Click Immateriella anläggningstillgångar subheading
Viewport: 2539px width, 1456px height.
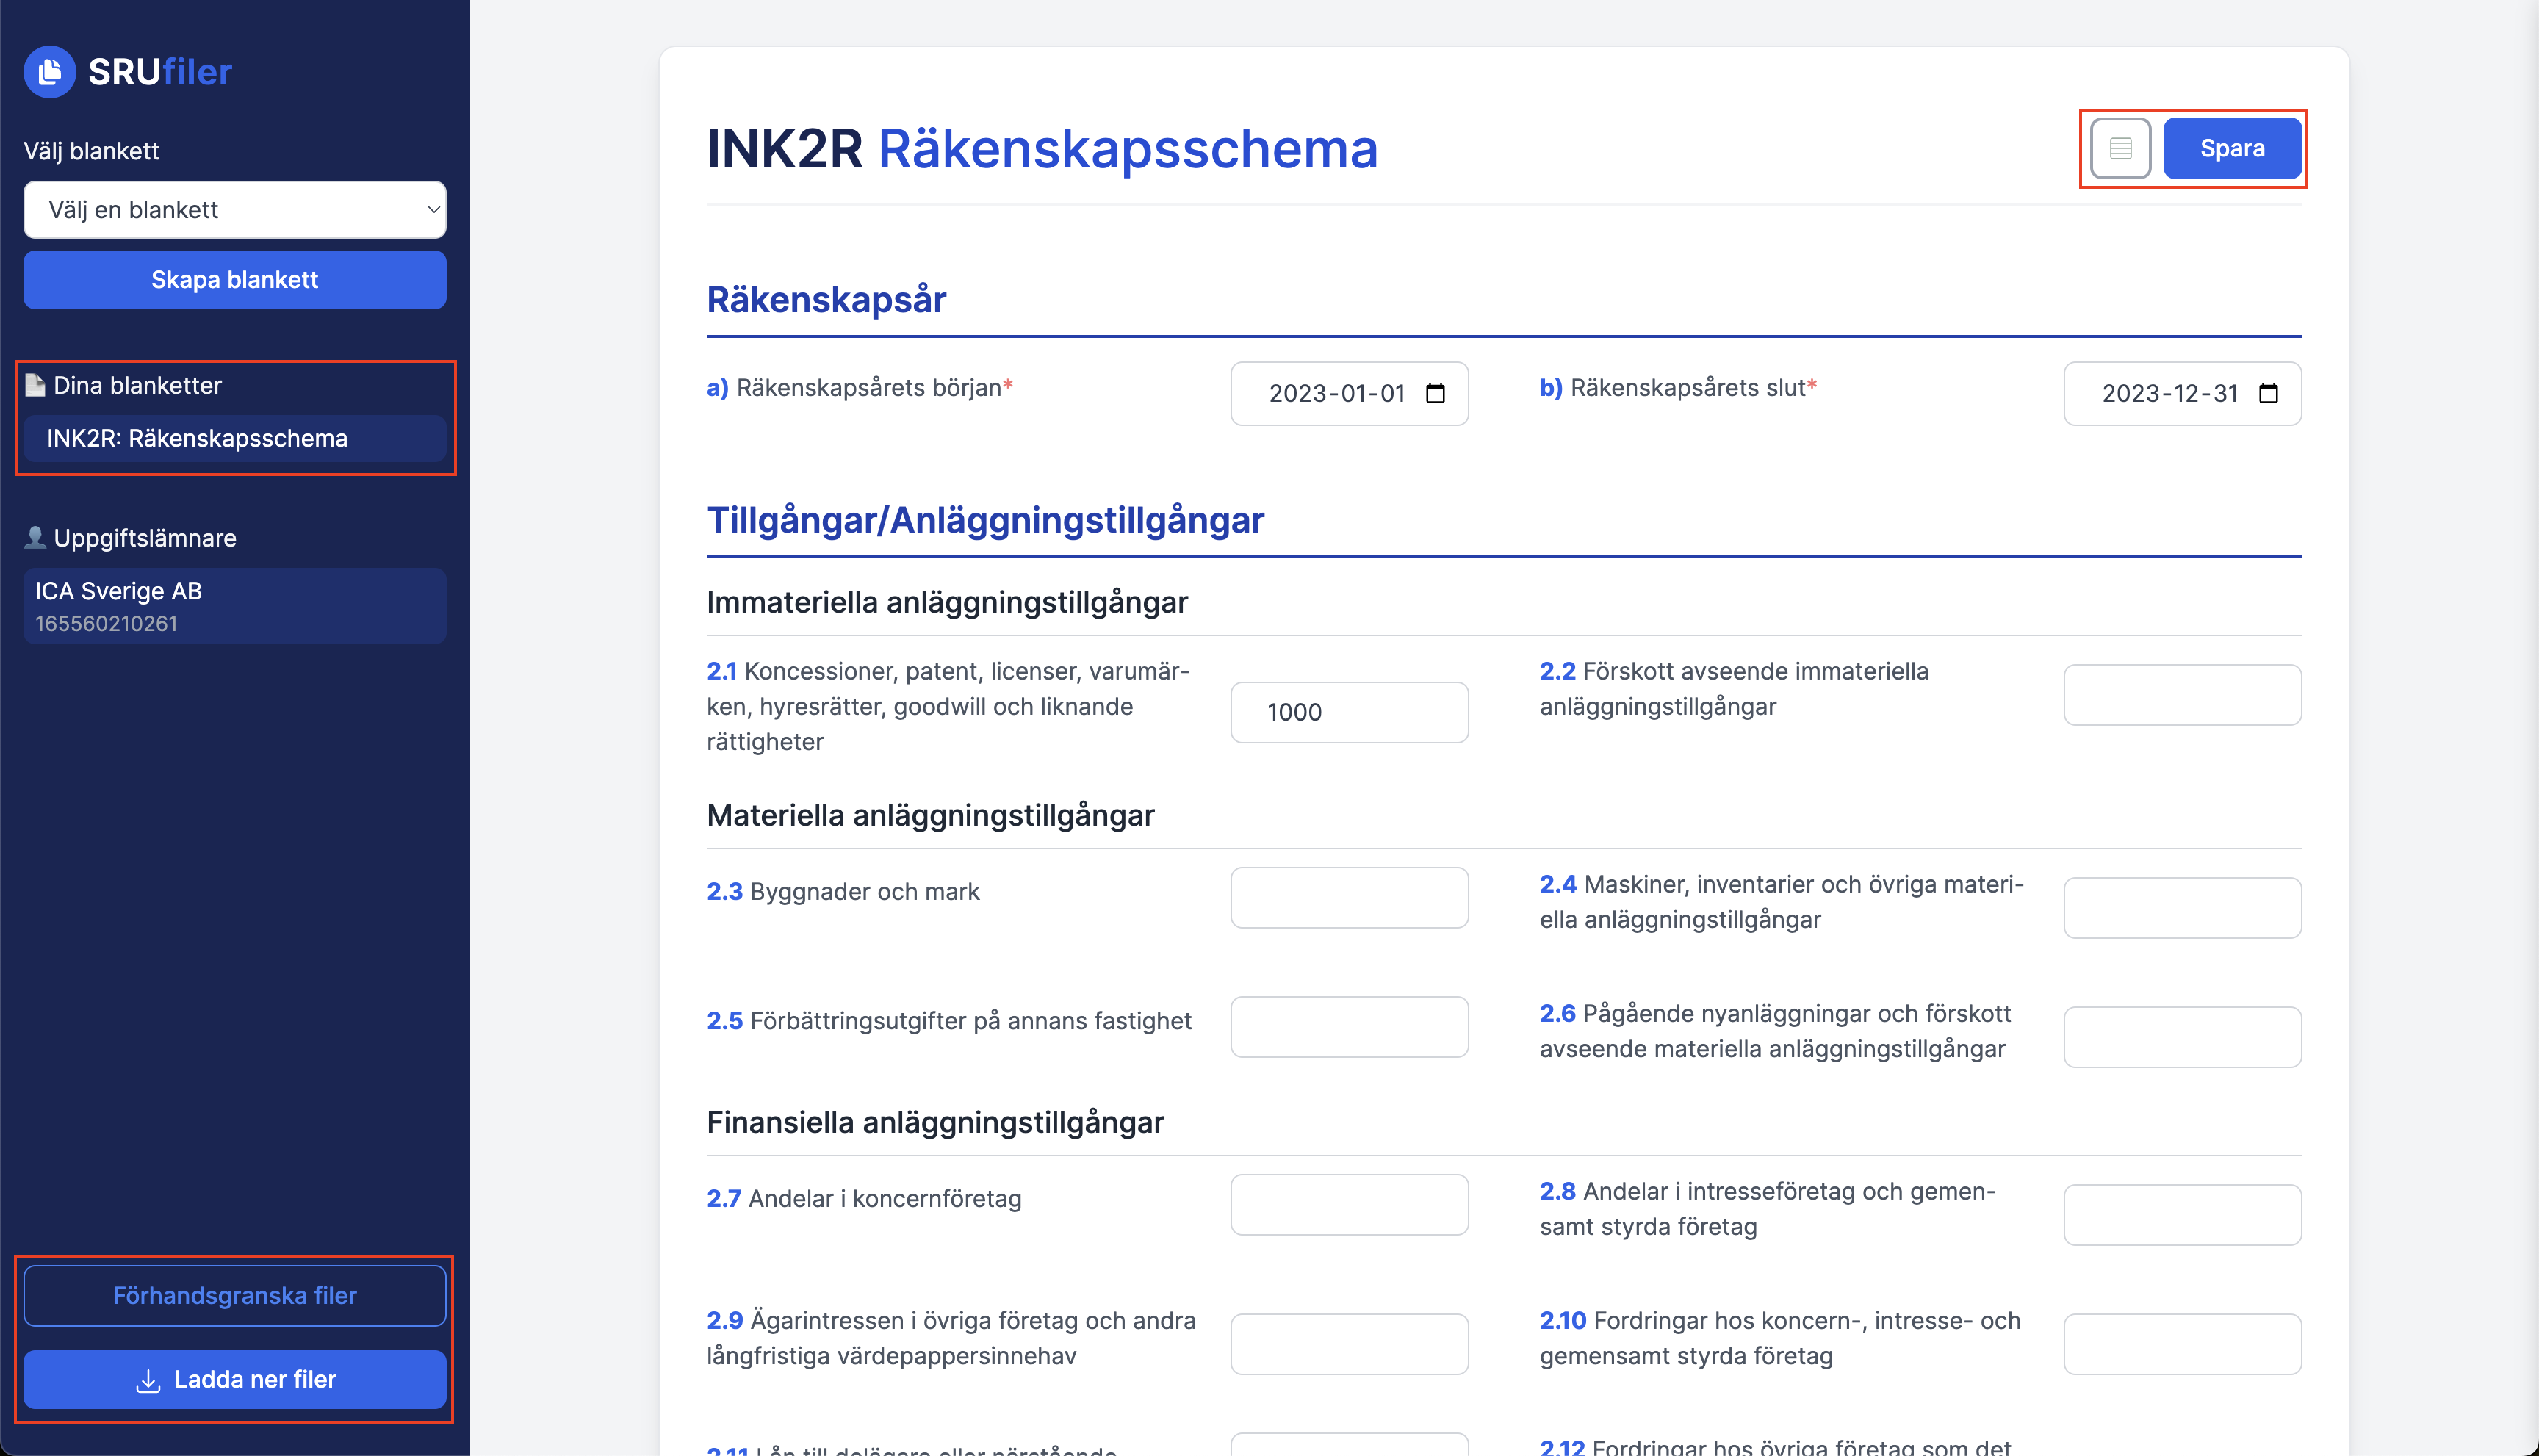(x=947, y=602)
